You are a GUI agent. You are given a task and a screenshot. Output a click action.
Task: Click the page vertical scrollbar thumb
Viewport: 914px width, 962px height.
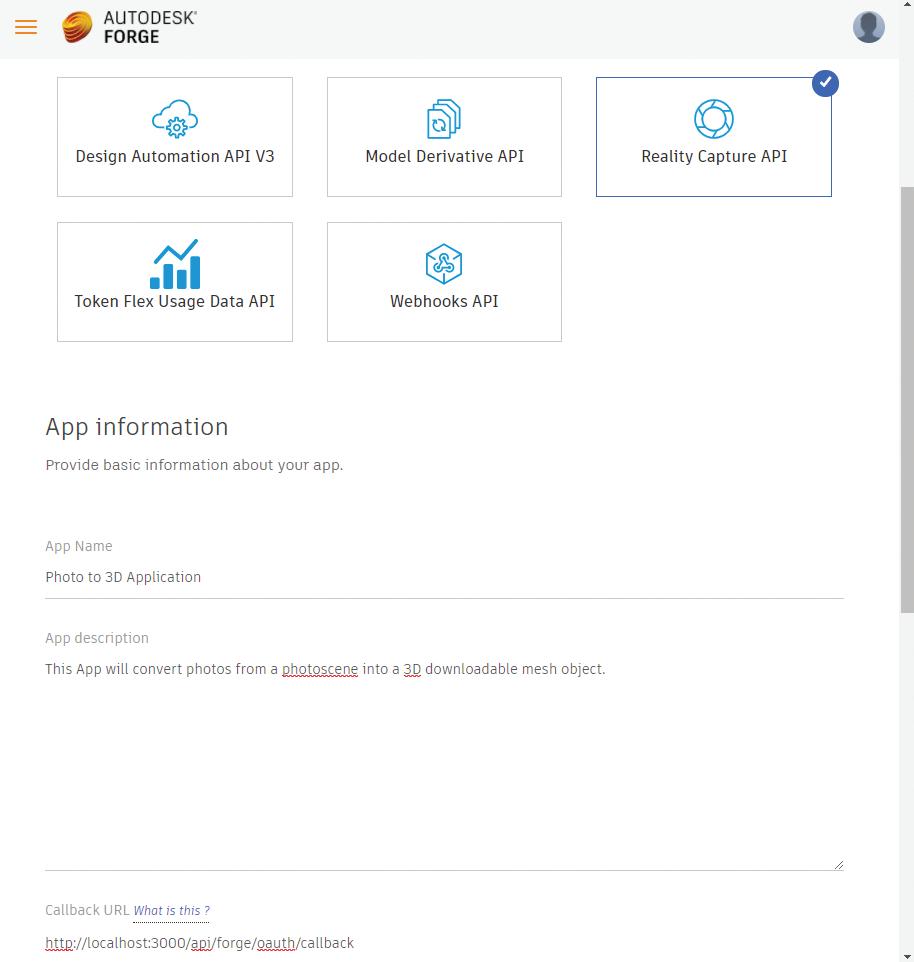(907, 399)
